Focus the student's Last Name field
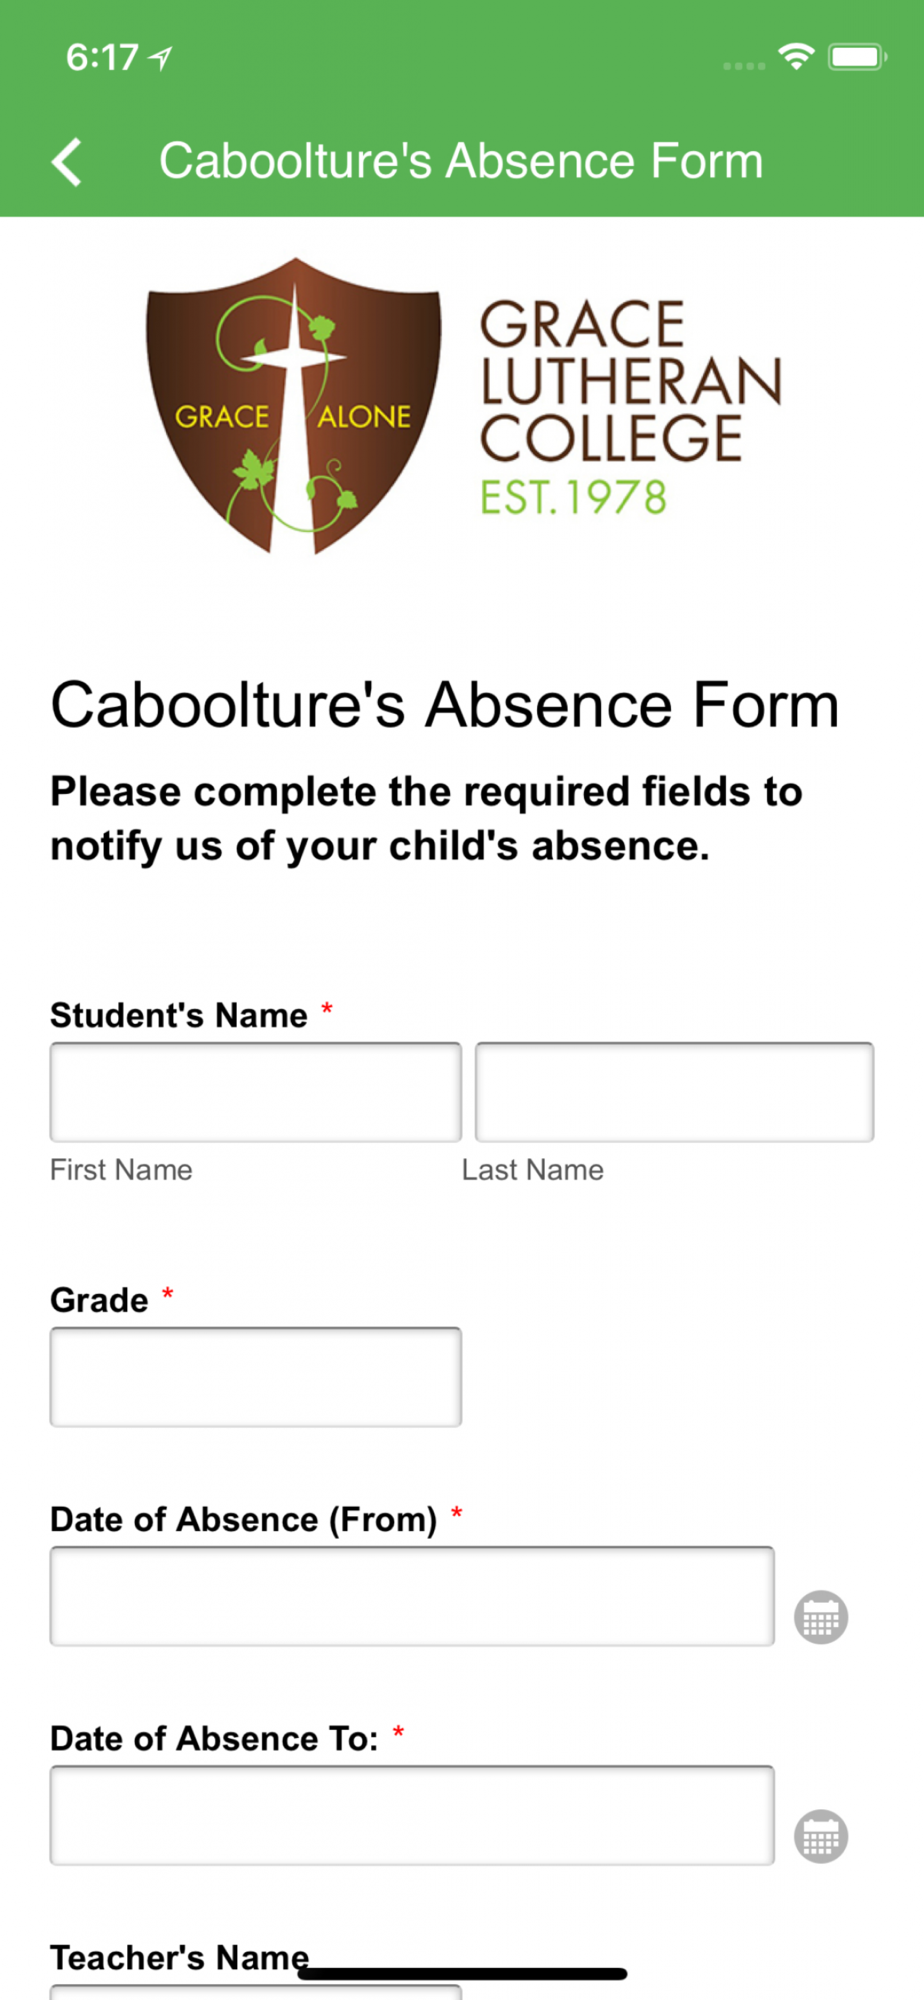Image resolution: width=924 pixels, height=2000 pixels. [x=674, y=1092]
